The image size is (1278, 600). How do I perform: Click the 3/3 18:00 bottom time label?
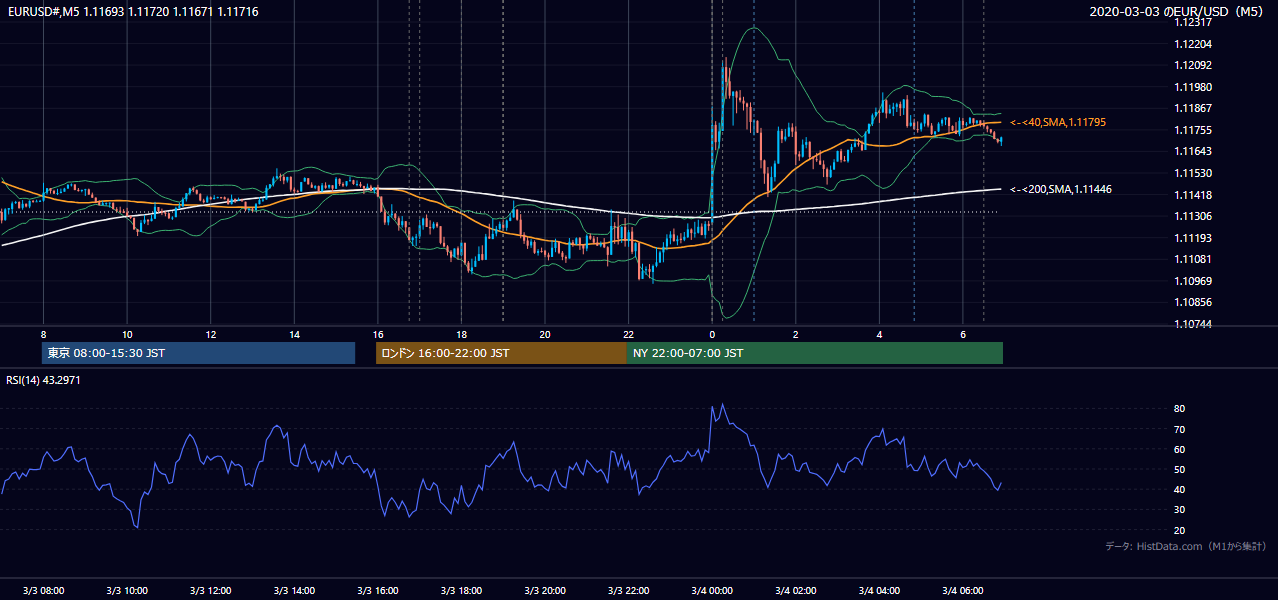pyautogui.click(x=461, y=590)
